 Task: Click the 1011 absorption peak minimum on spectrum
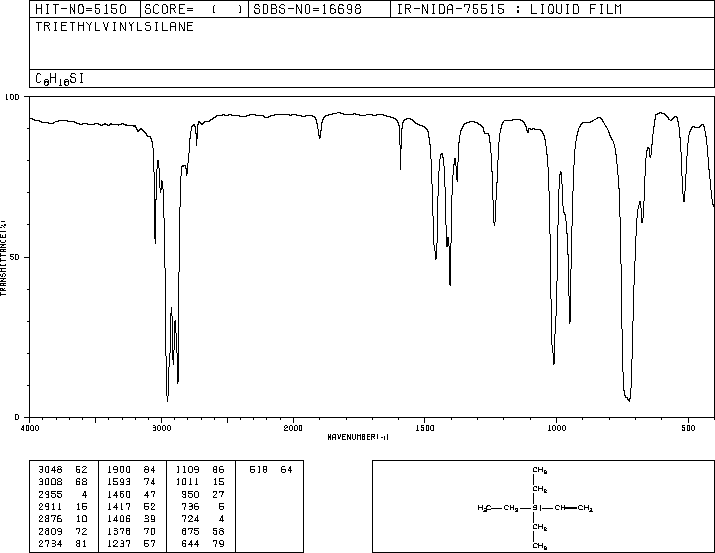554,363
